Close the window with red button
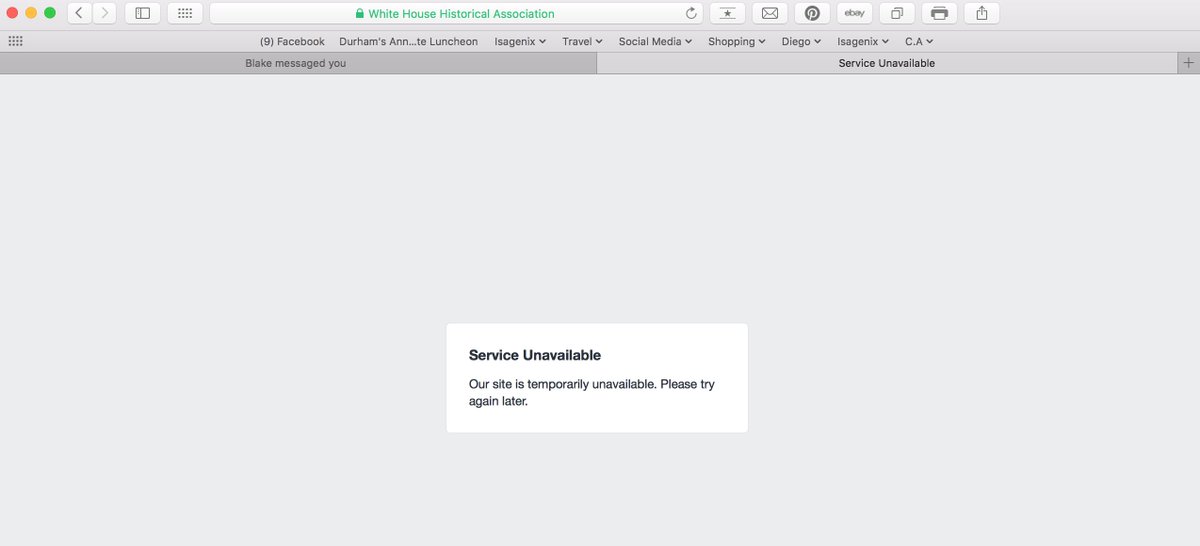 [x=12, y=13]
